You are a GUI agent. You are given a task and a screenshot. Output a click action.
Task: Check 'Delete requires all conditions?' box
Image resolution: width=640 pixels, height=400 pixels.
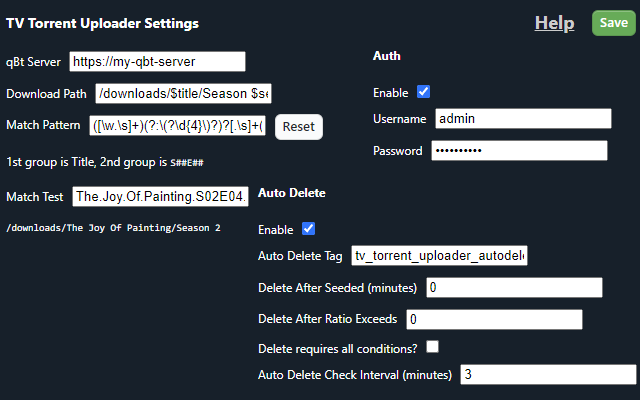tap(433, 347)
